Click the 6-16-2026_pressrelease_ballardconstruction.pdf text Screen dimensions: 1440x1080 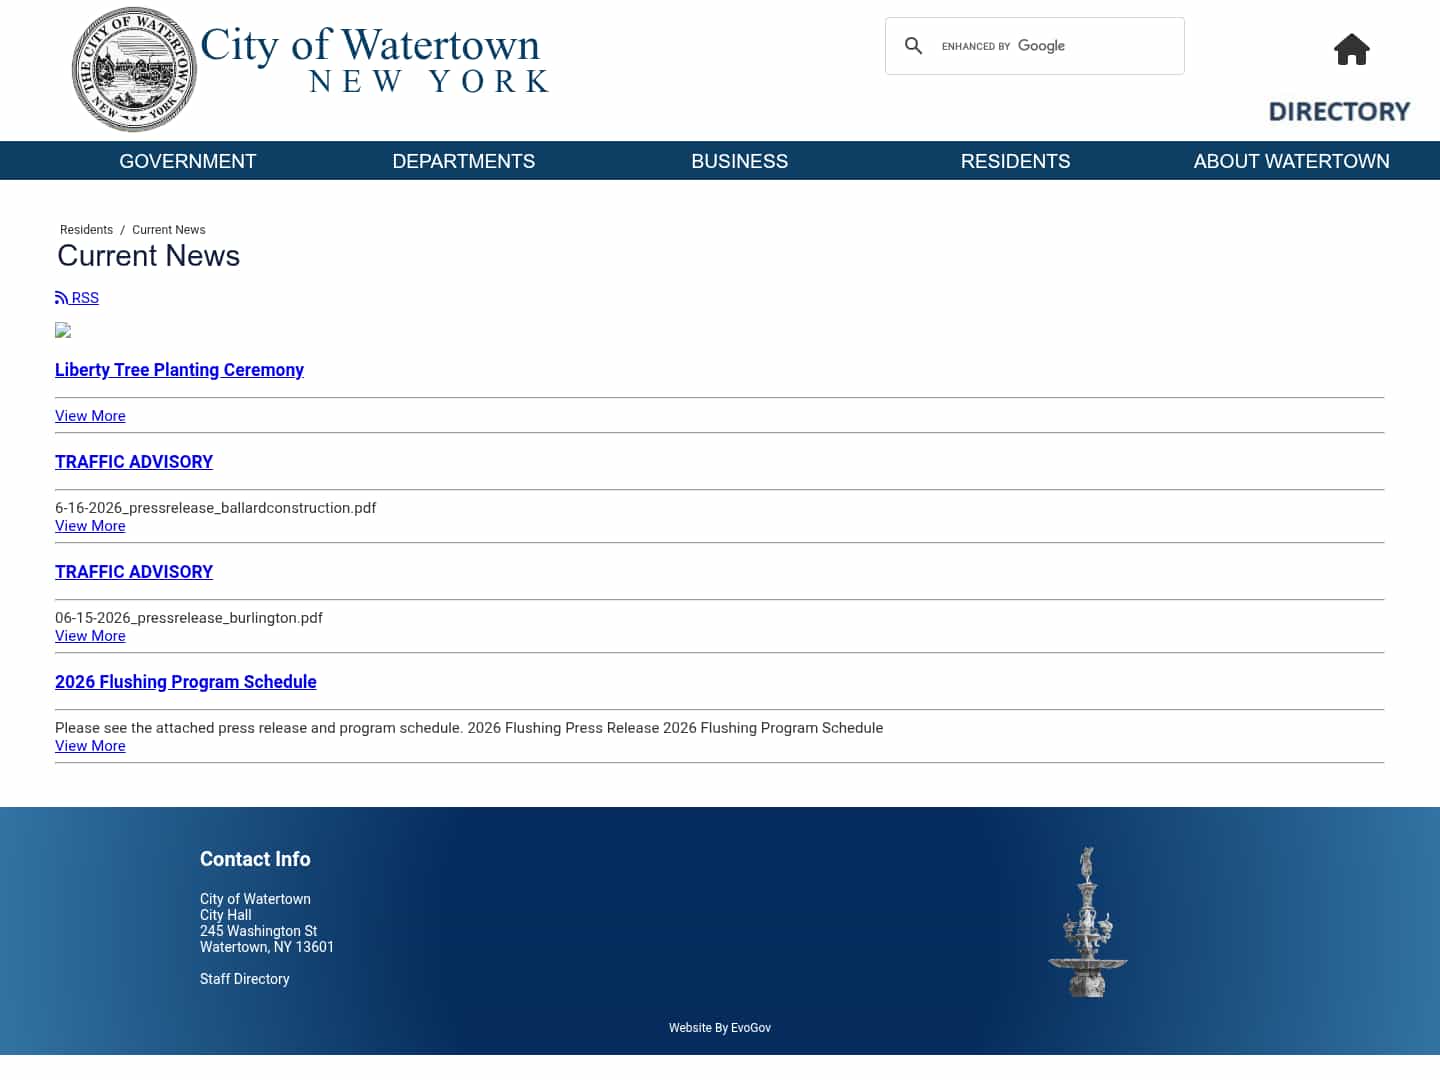[216, 508]
